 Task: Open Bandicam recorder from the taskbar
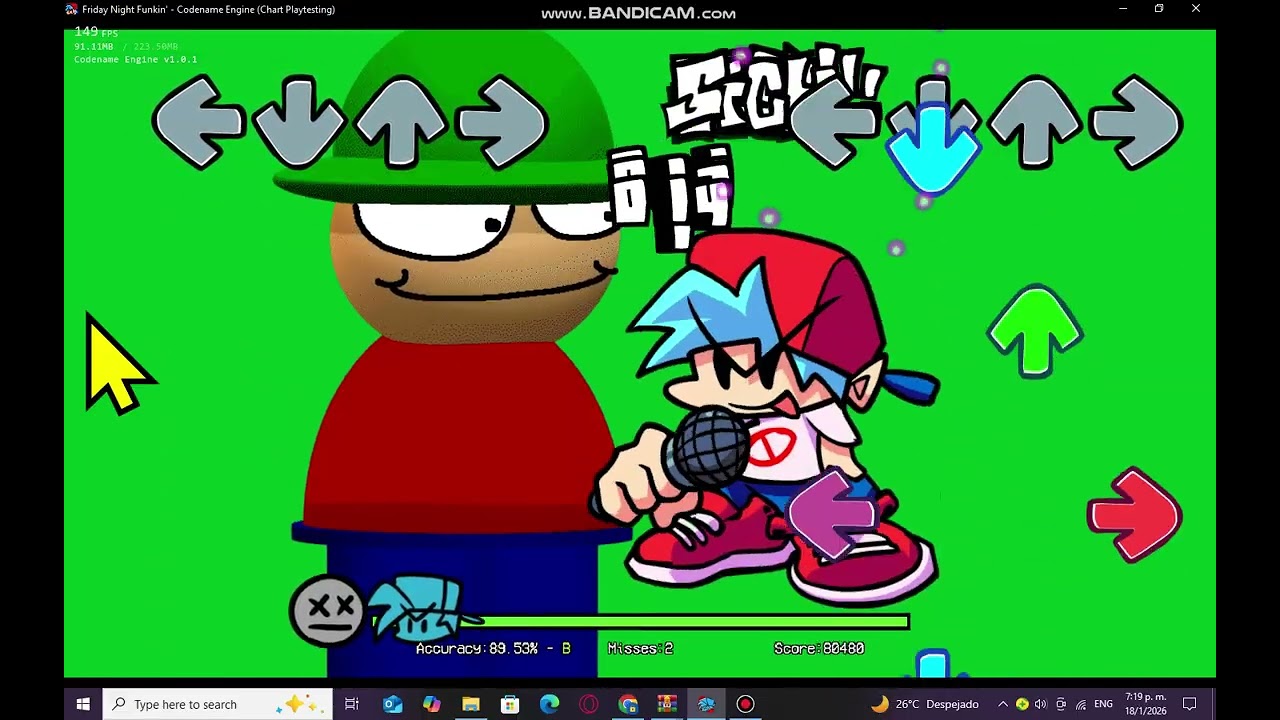[x=745, y=704]
